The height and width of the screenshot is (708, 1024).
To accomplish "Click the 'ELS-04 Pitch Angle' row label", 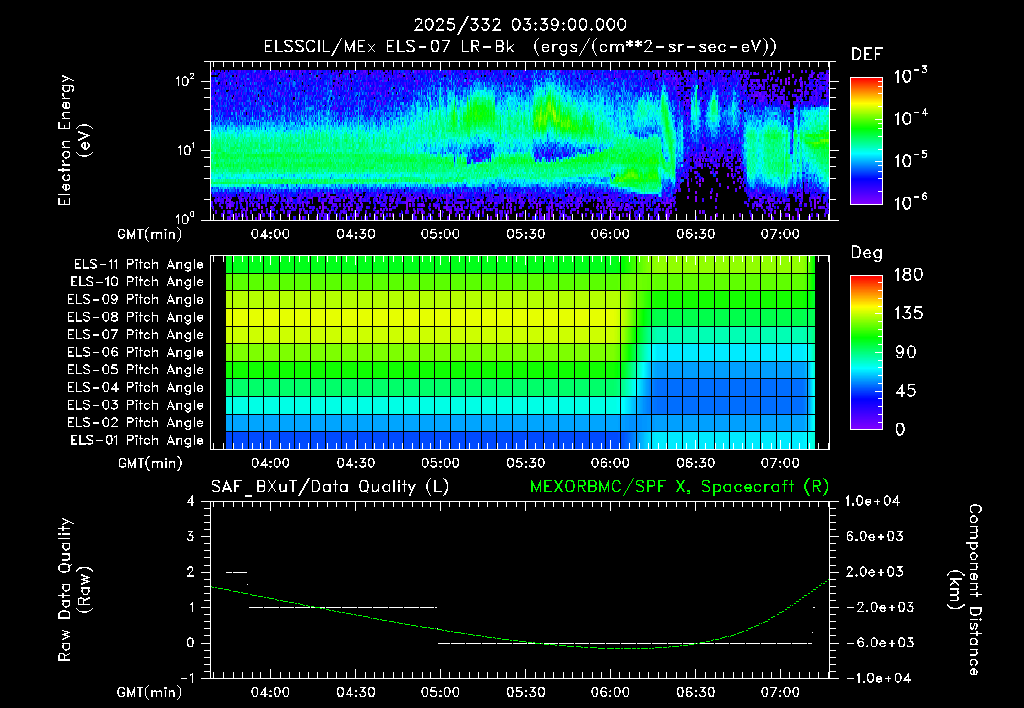I will [x=136, y=388].
